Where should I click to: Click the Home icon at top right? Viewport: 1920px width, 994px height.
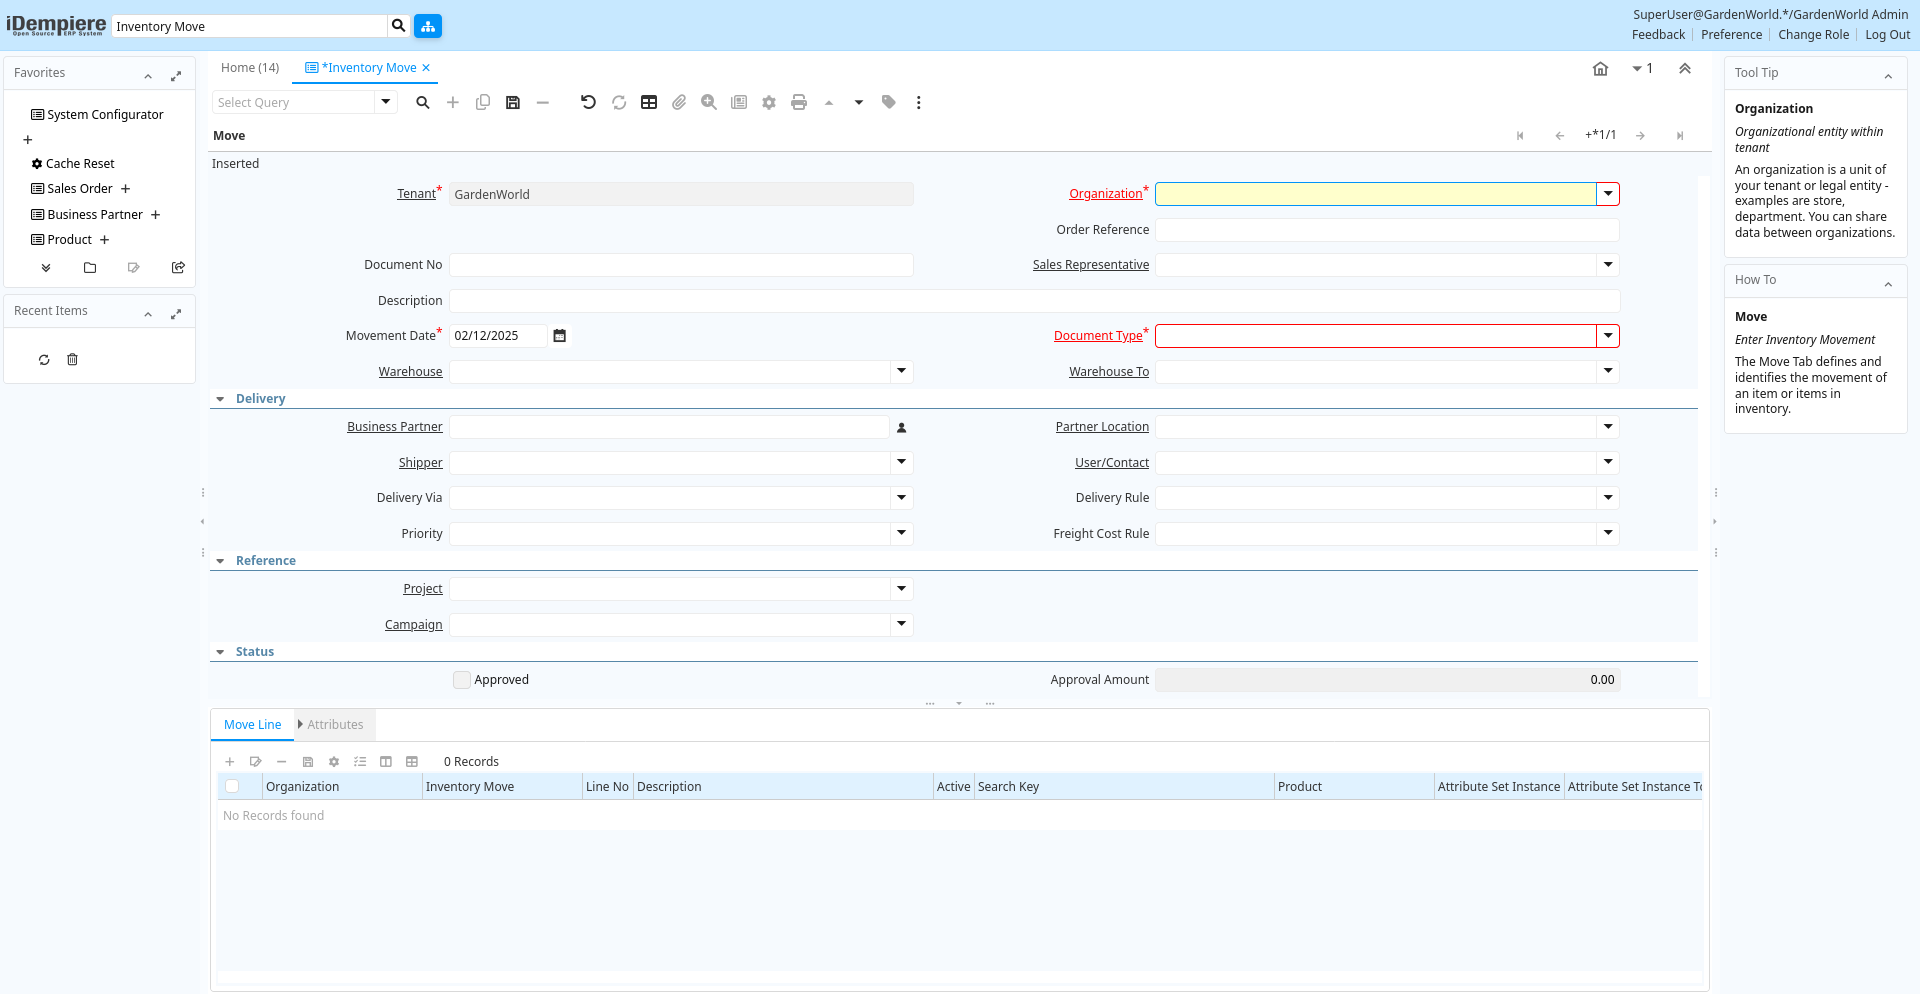tap(1600, 69)
